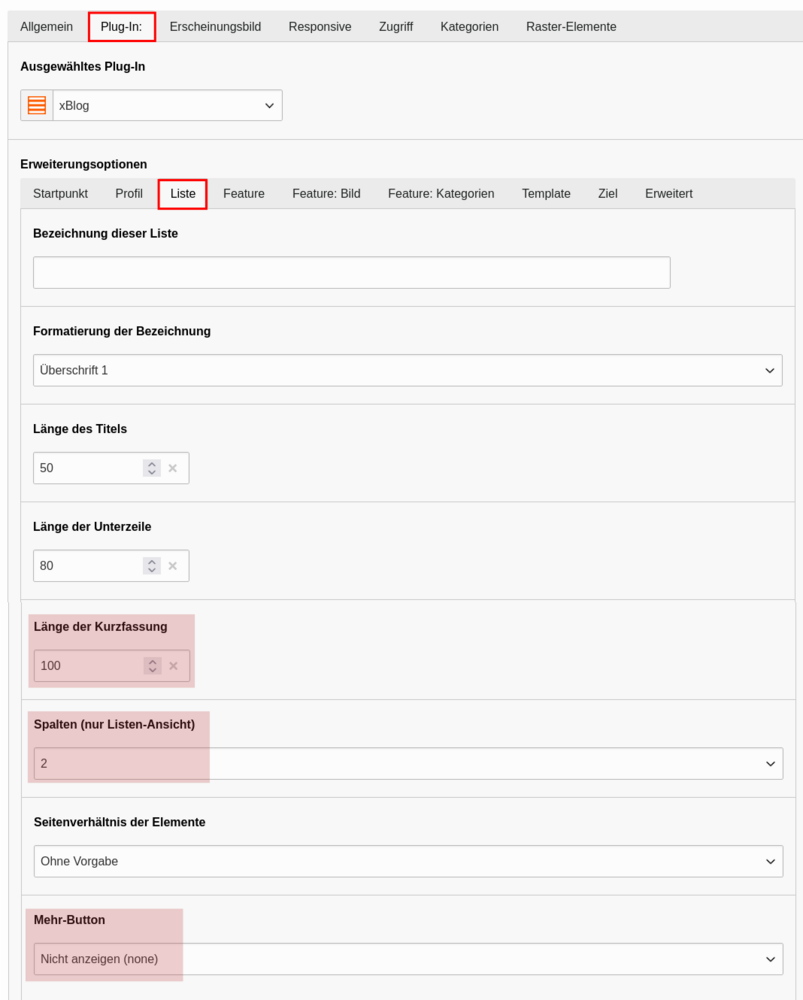
Task: Select the Template sub-tab
Action: (x=546, y=194)
